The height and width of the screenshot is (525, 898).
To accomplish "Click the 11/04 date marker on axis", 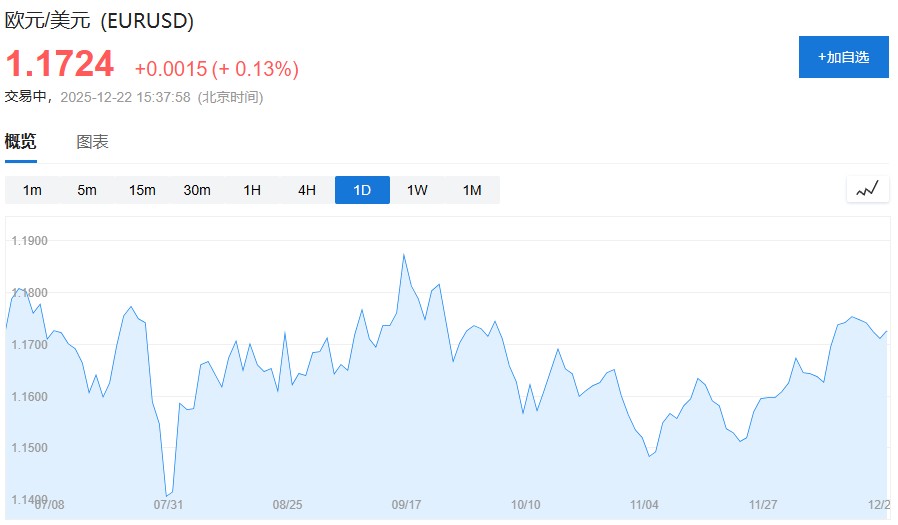I will tap(644, 505).
